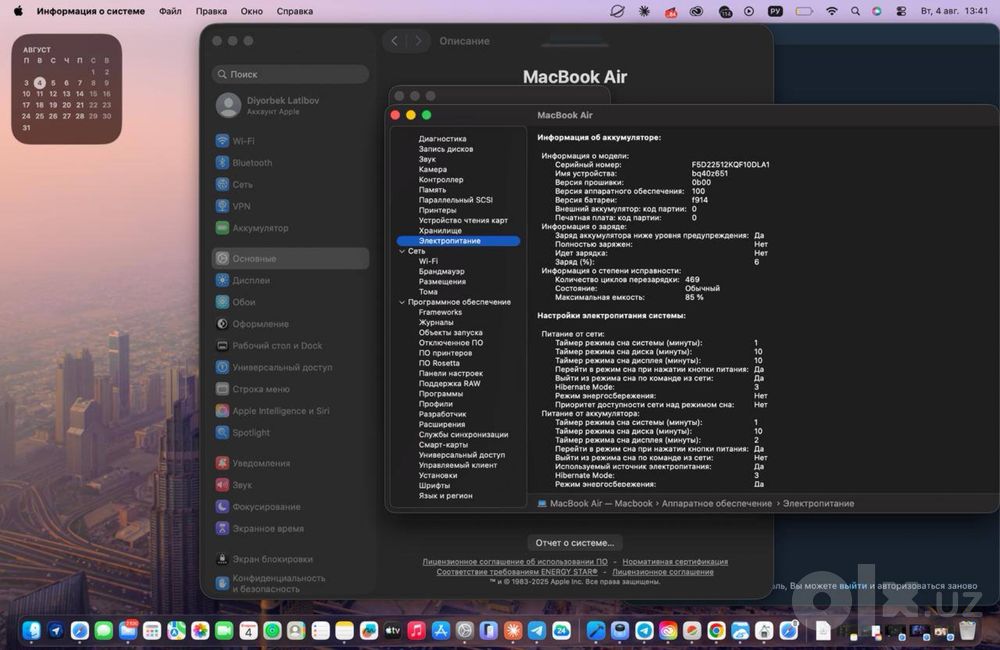The width and height of the screenshot is (1000, 650).
Task: Select Камера in System Information tree
Action: [x=432, y=170]
